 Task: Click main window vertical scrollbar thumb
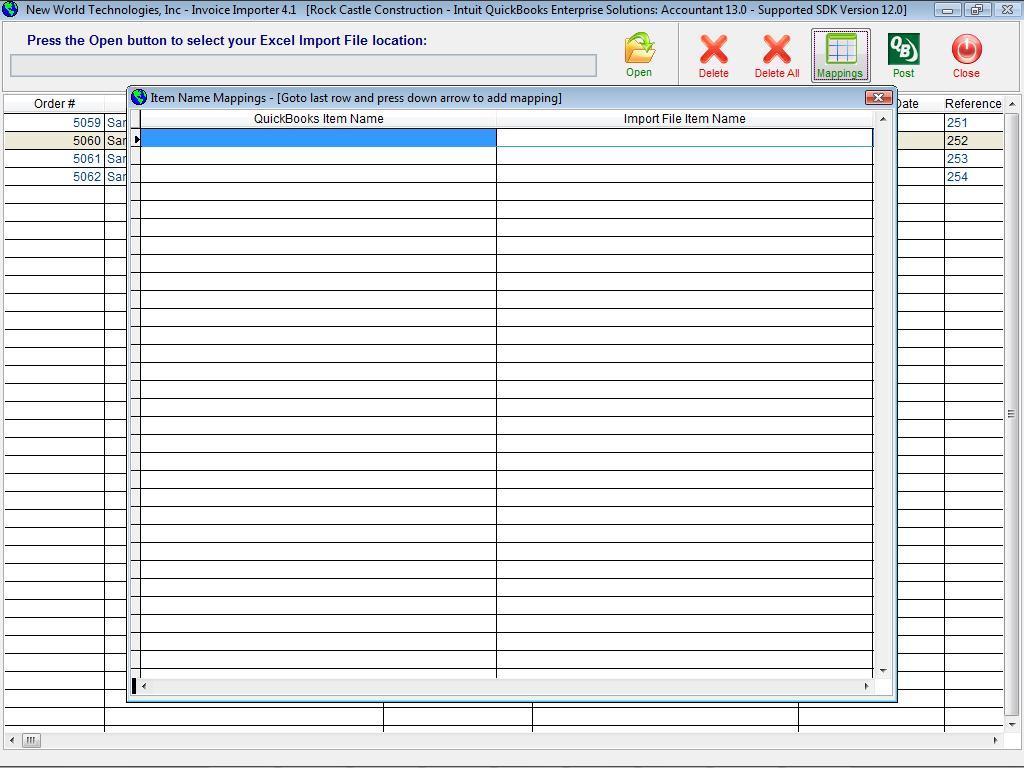pos(1012,414)
